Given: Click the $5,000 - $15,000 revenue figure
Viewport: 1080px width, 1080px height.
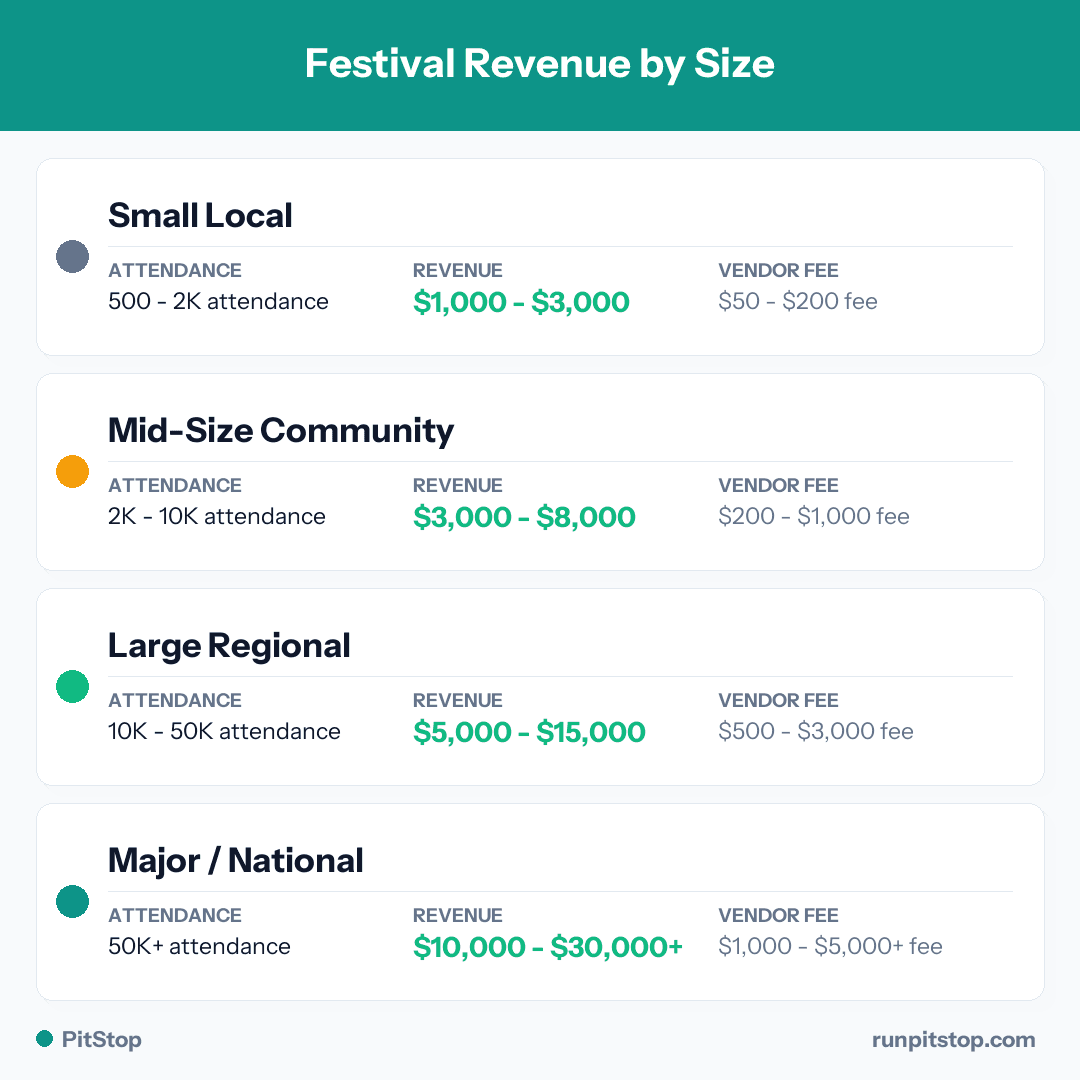Looking at the screenshot, I should click(x=529, y=732).
